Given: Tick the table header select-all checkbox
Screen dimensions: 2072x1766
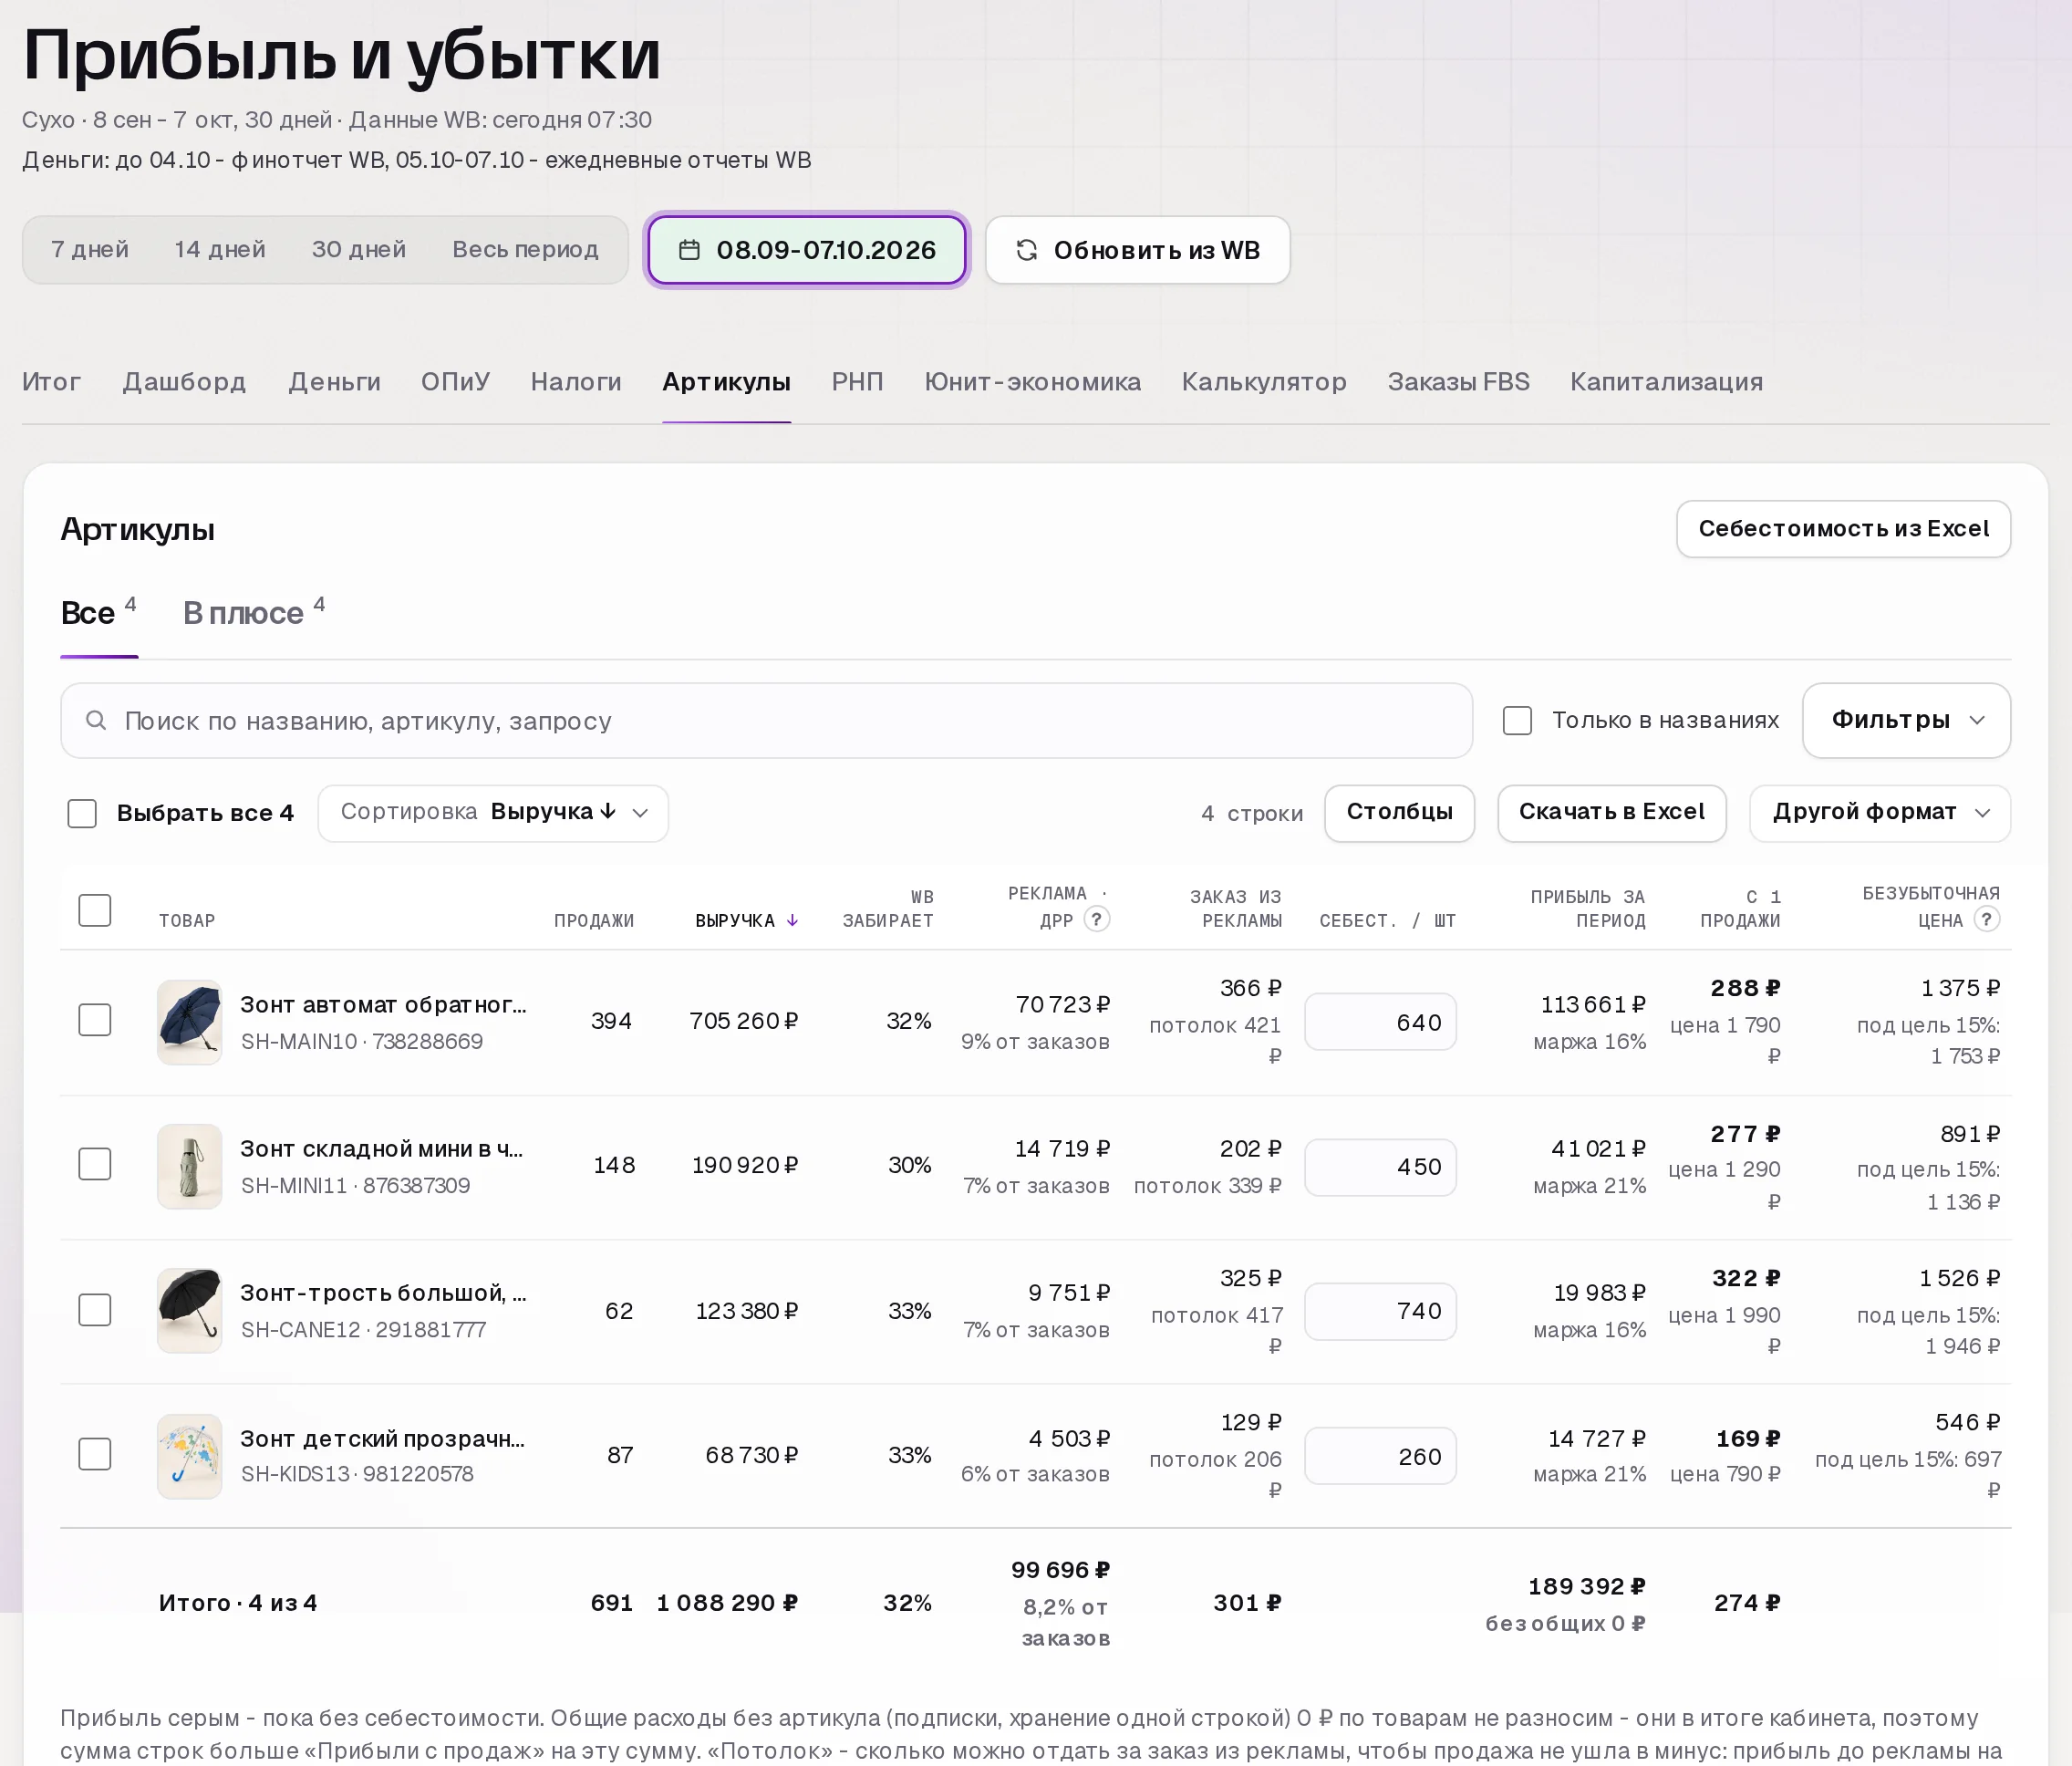Looking at the screenshot, I should (95, 910).
